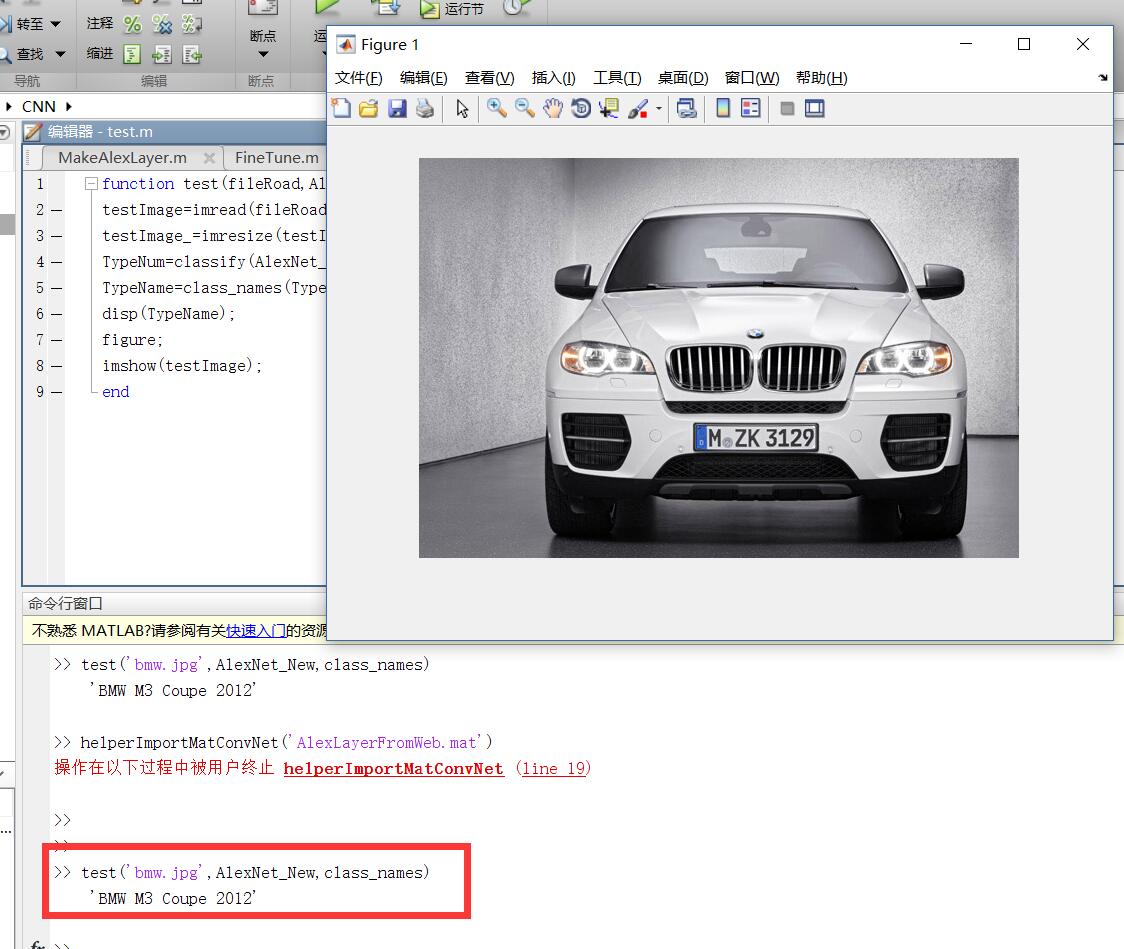The height and width of the screenshot is (949, 1124).
Task: Select the Pan hand tool
Action: (x=553, y=108)
